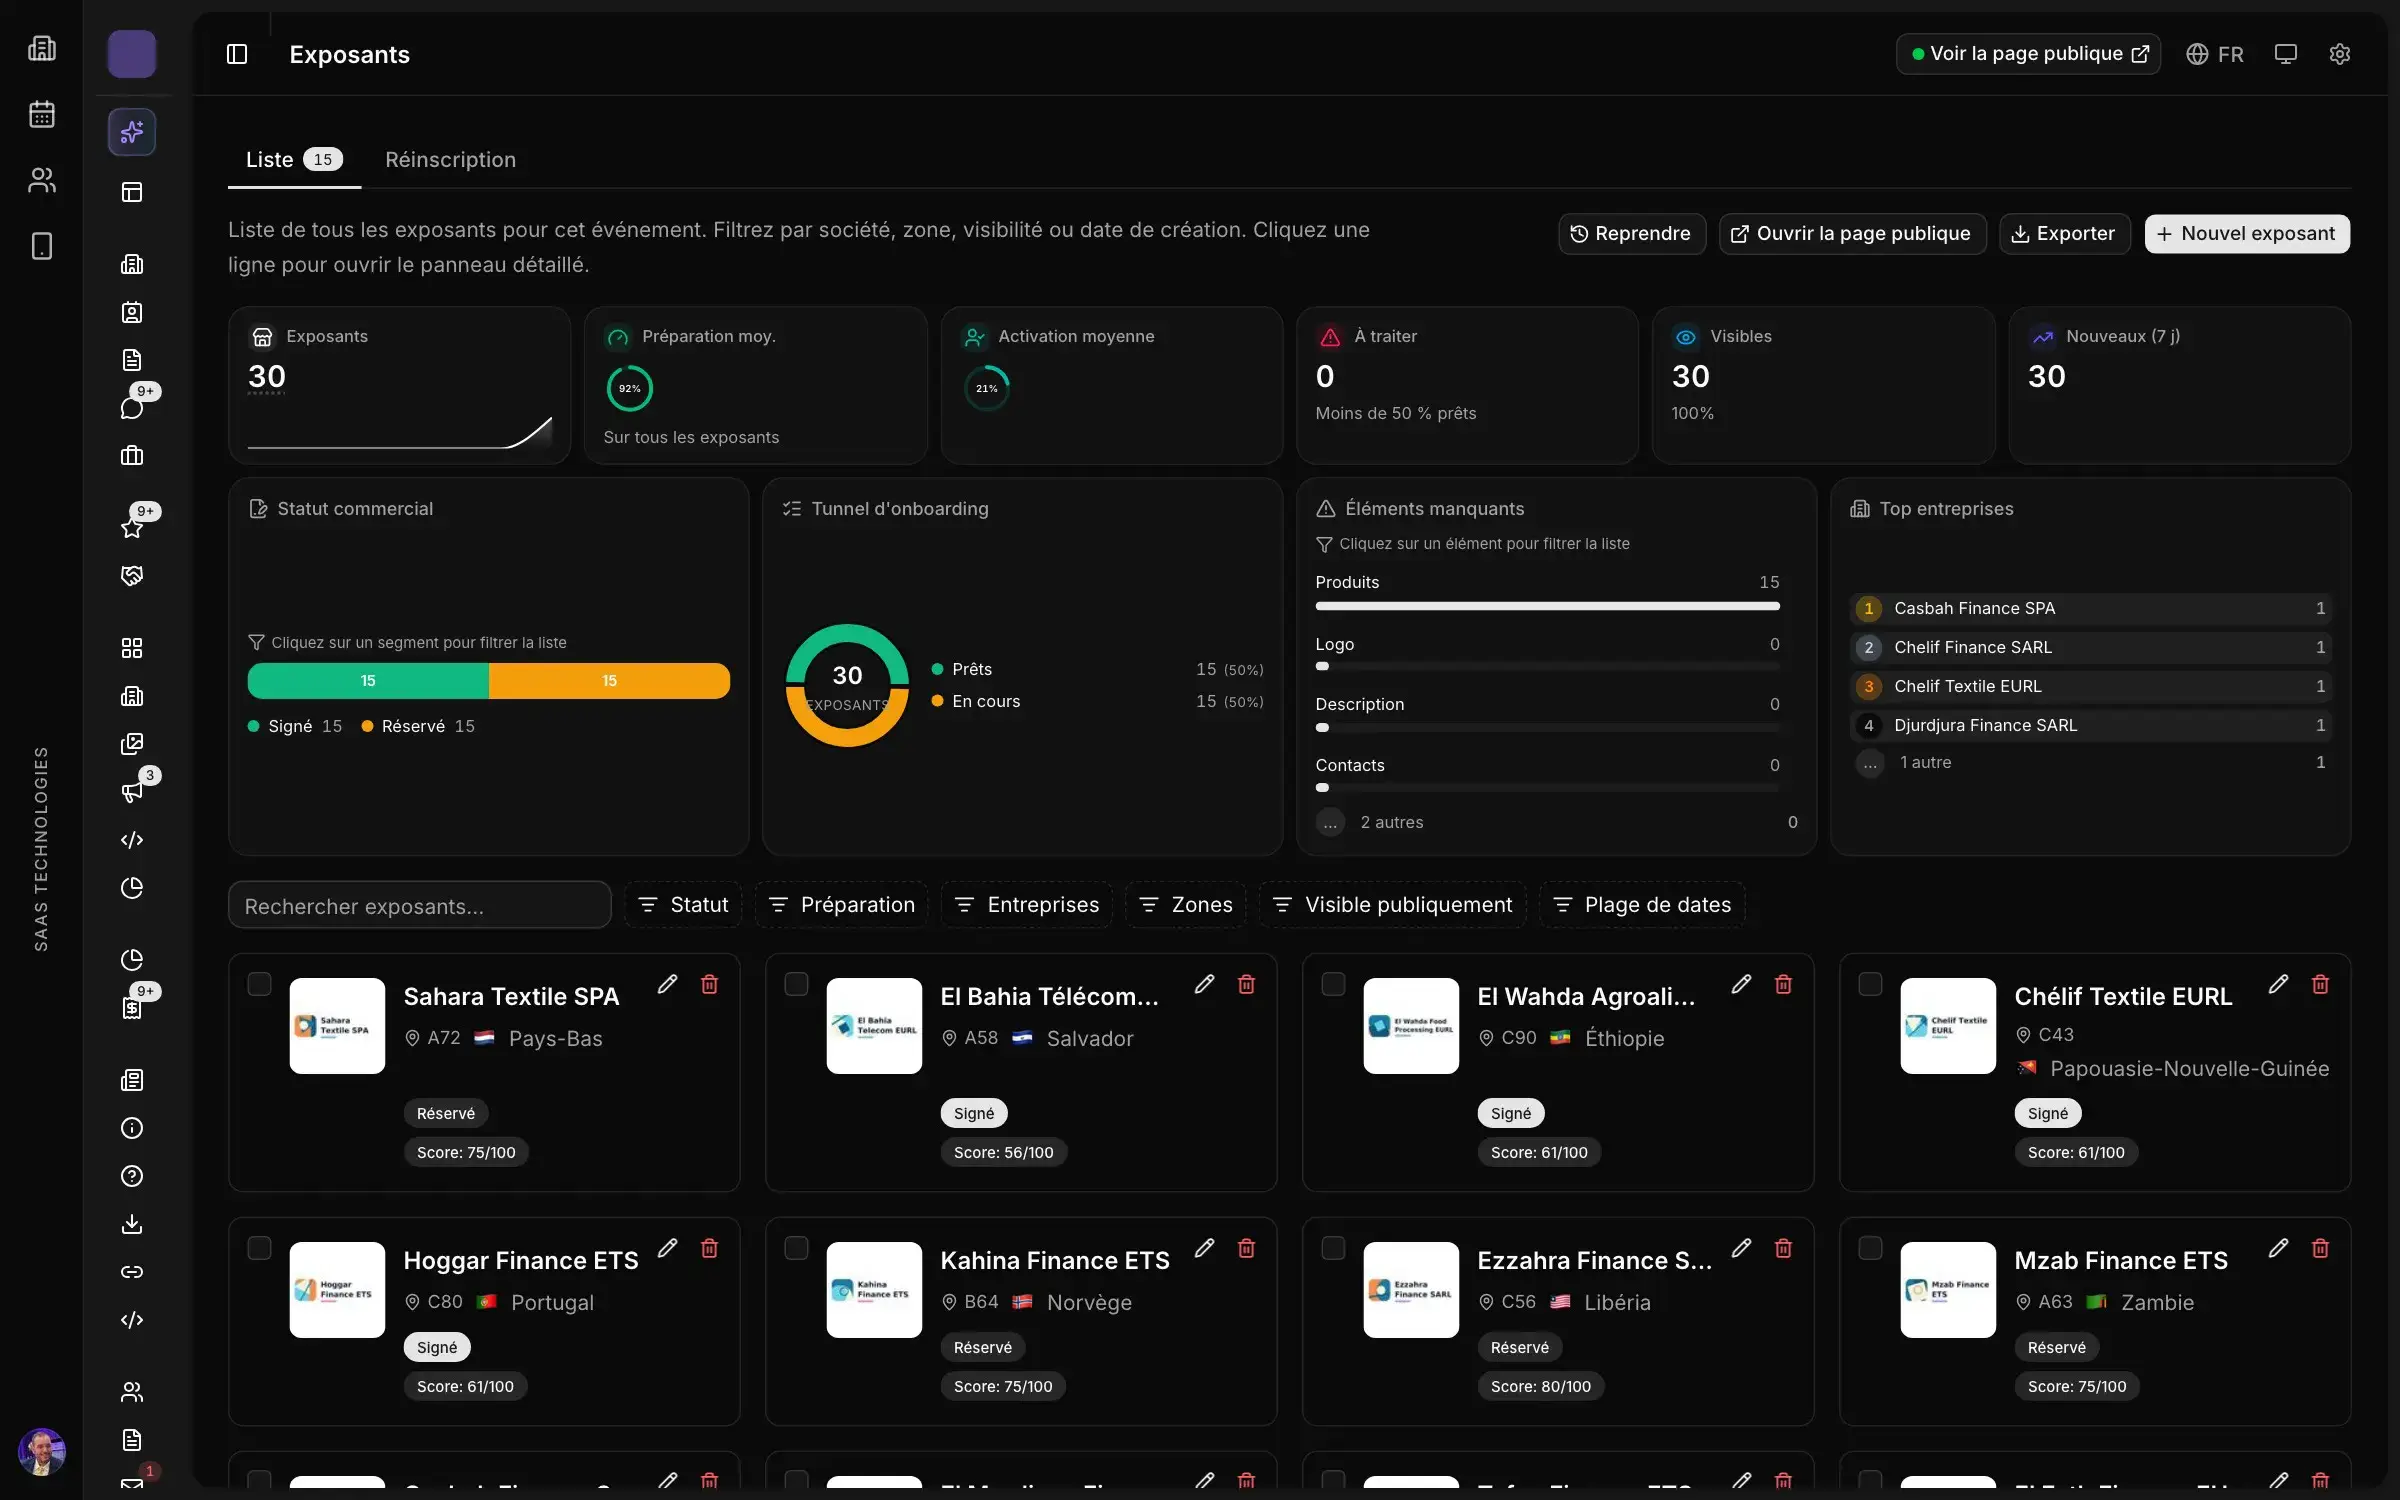The width and height of the screenshot is (2400, 1500).
Task: Select the Liste tab
Action: [294, 160]
